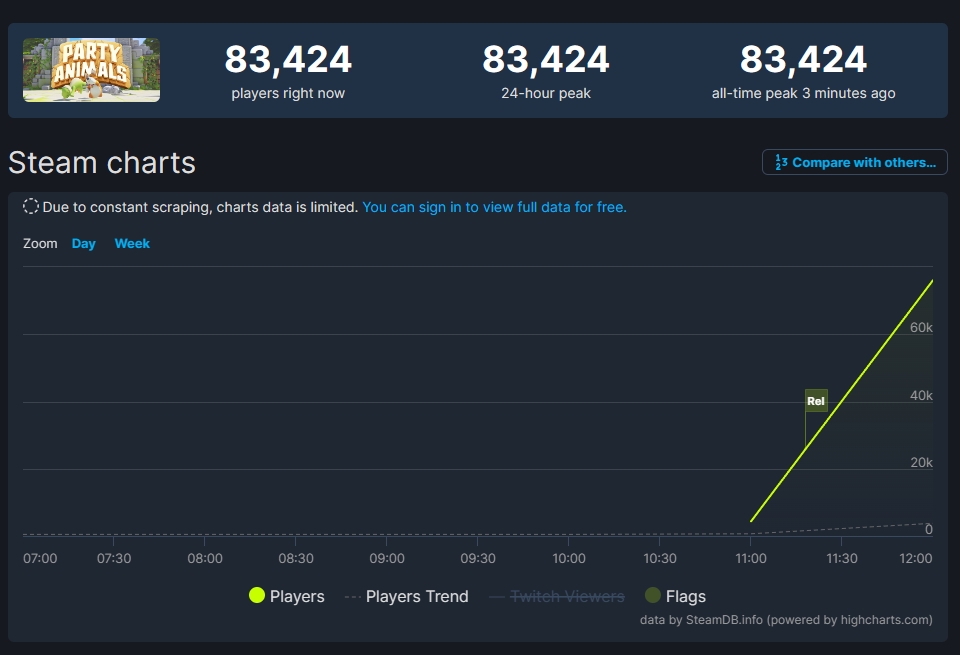Image resolution: width=960 pixels, height=655 pixels.
Task: Click the 11:00 start point of the players line
Action: click(x=752, y=520)
